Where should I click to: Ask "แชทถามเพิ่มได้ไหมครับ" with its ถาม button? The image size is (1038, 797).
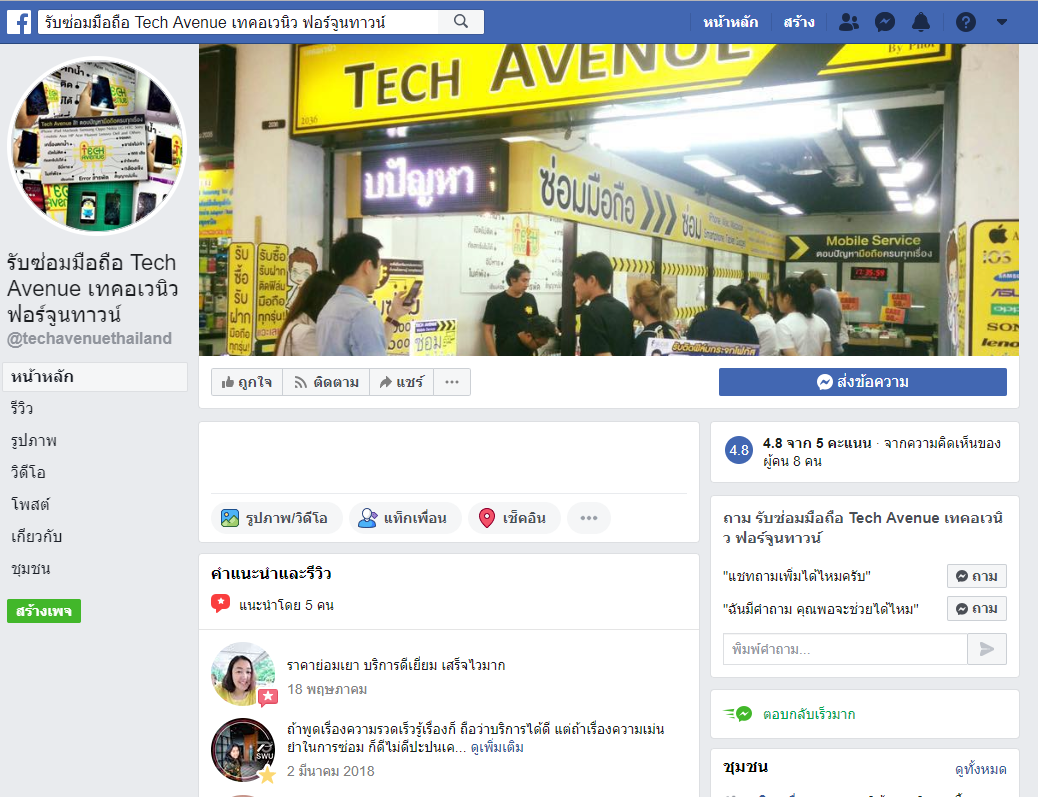977,576
